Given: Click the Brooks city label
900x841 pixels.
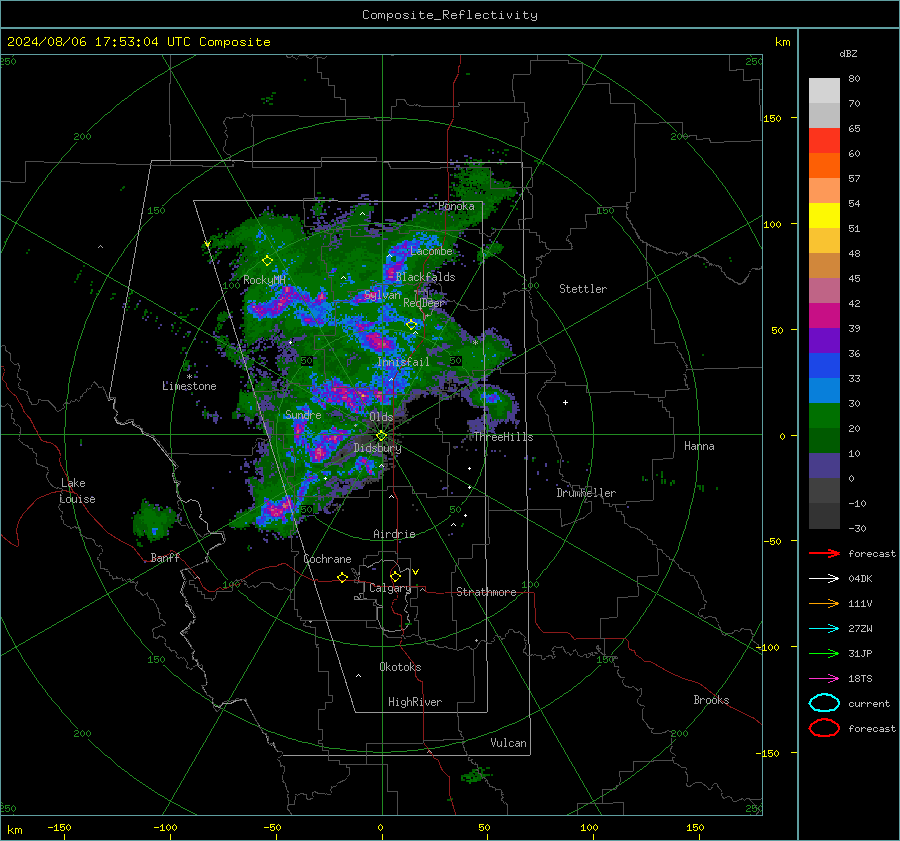Looking at the screenshot, I should [x=711, y=700].
